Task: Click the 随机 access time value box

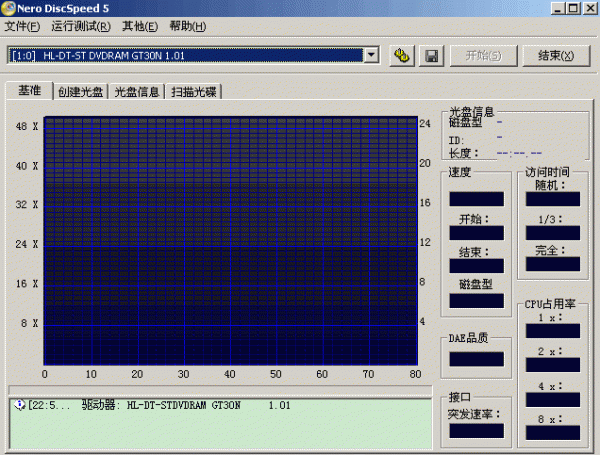Action: click(553, 199)
